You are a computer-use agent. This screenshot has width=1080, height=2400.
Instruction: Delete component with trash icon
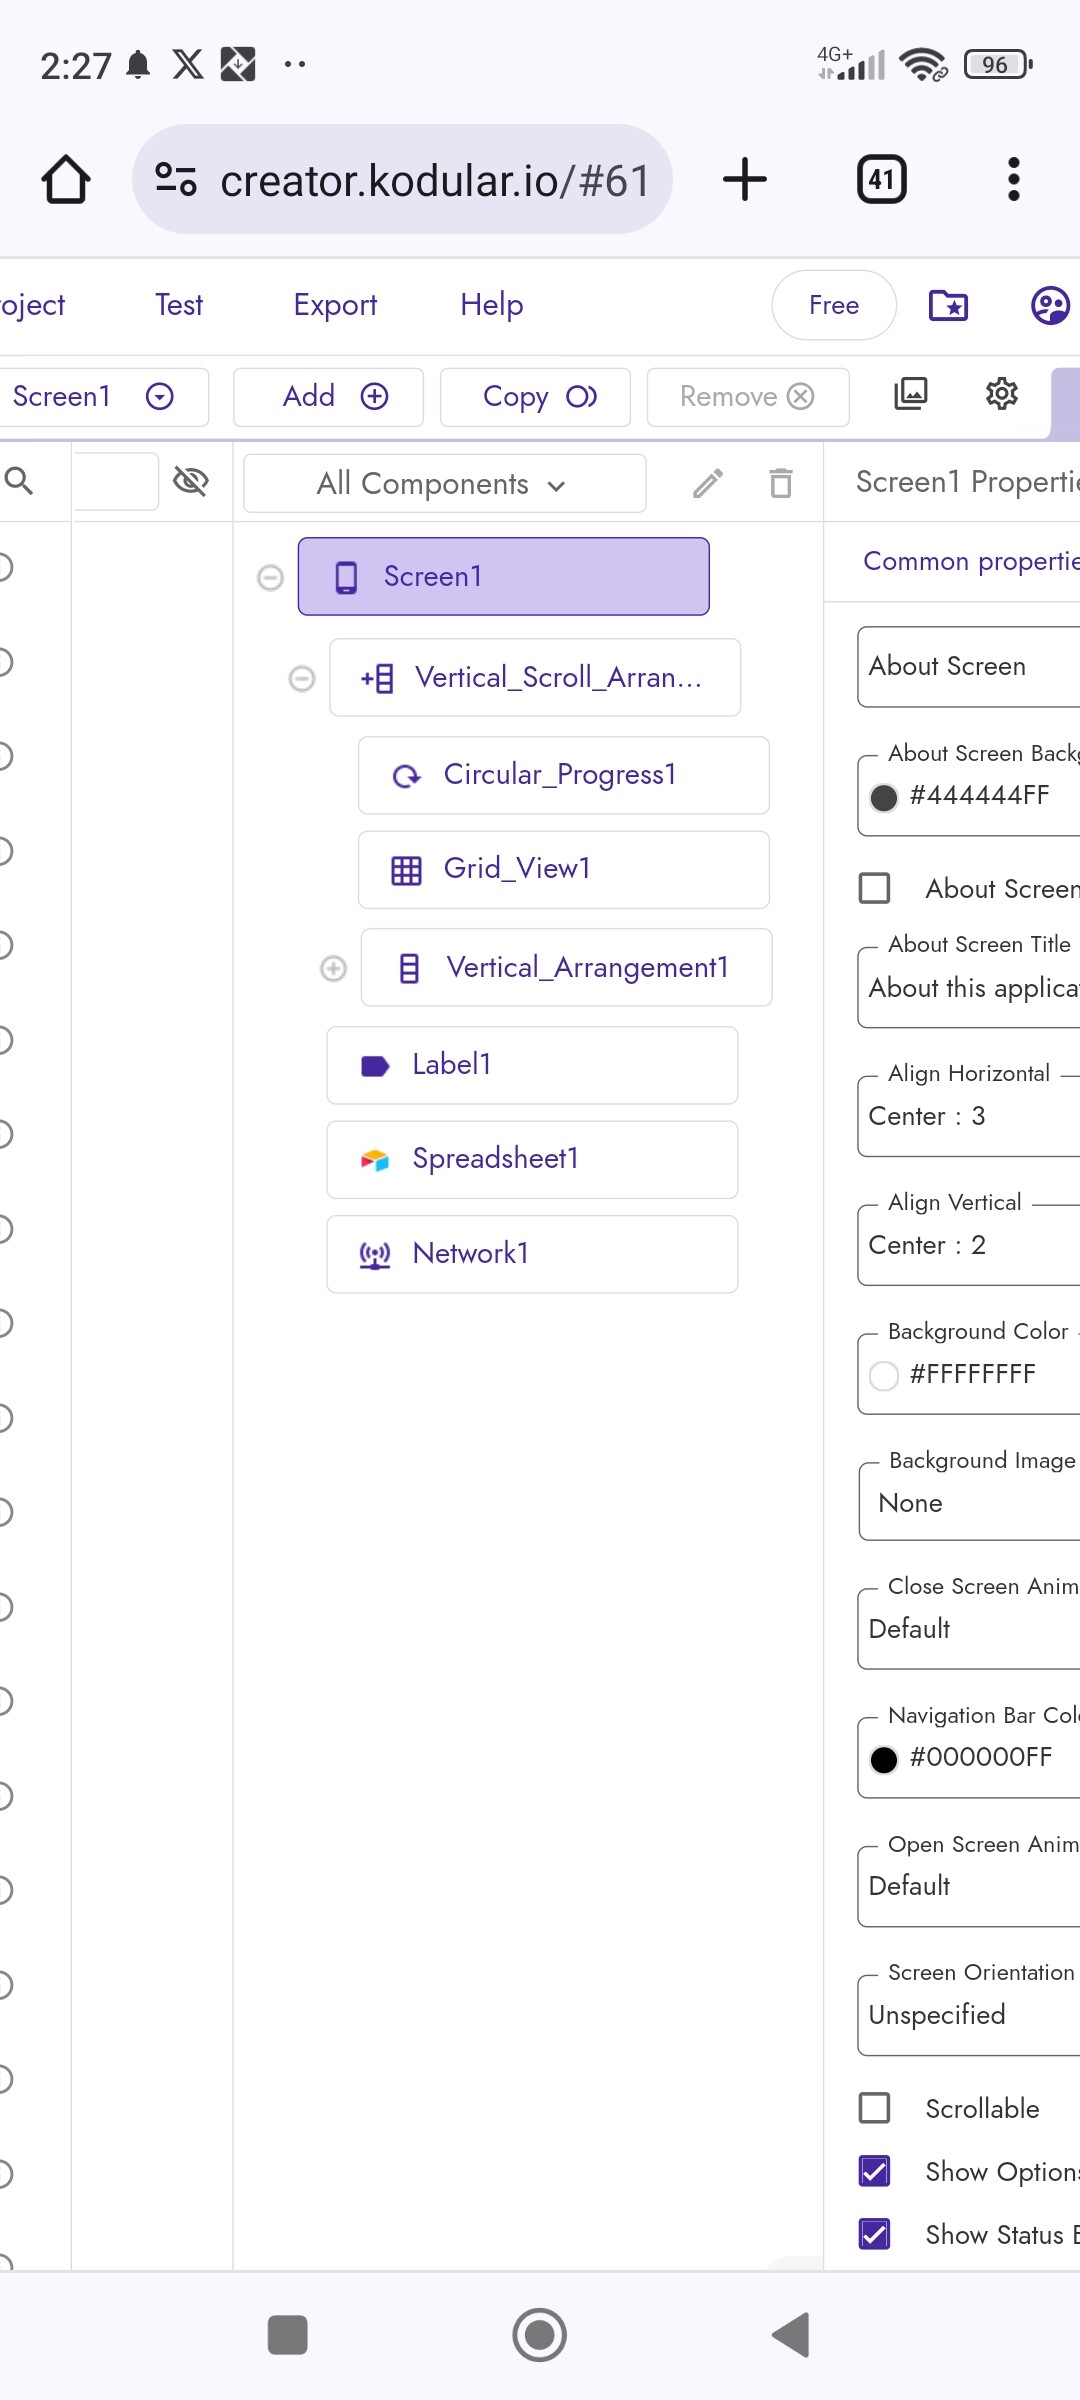click(x=781, y=484)
